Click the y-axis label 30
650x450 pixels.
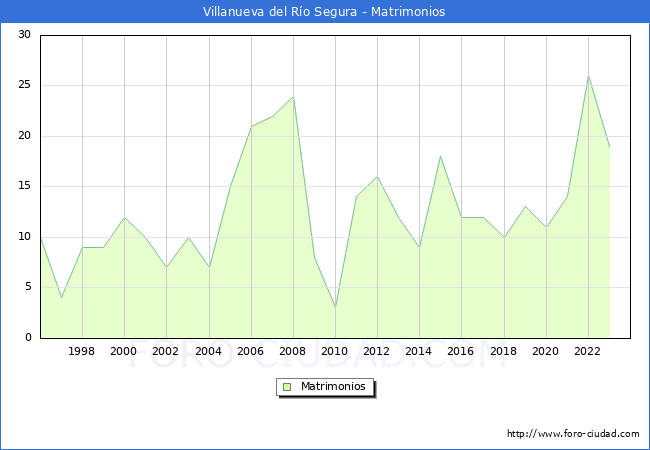(x=24, y=35)
